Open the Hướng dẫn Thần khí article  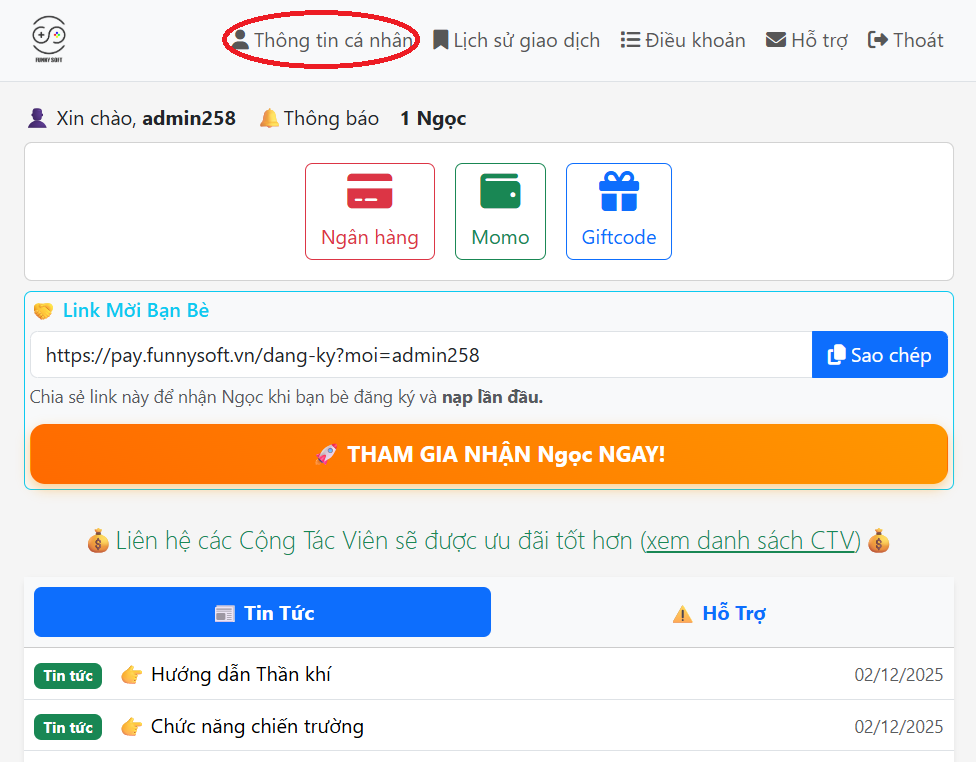coord(241,675)
